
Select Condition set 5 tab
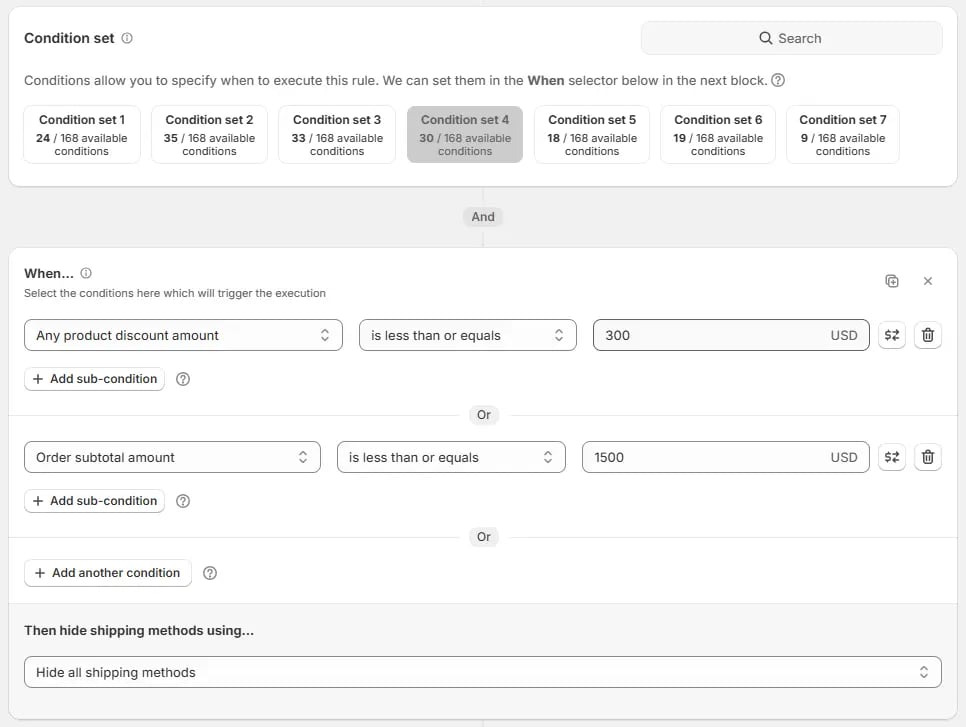(592, 134)
